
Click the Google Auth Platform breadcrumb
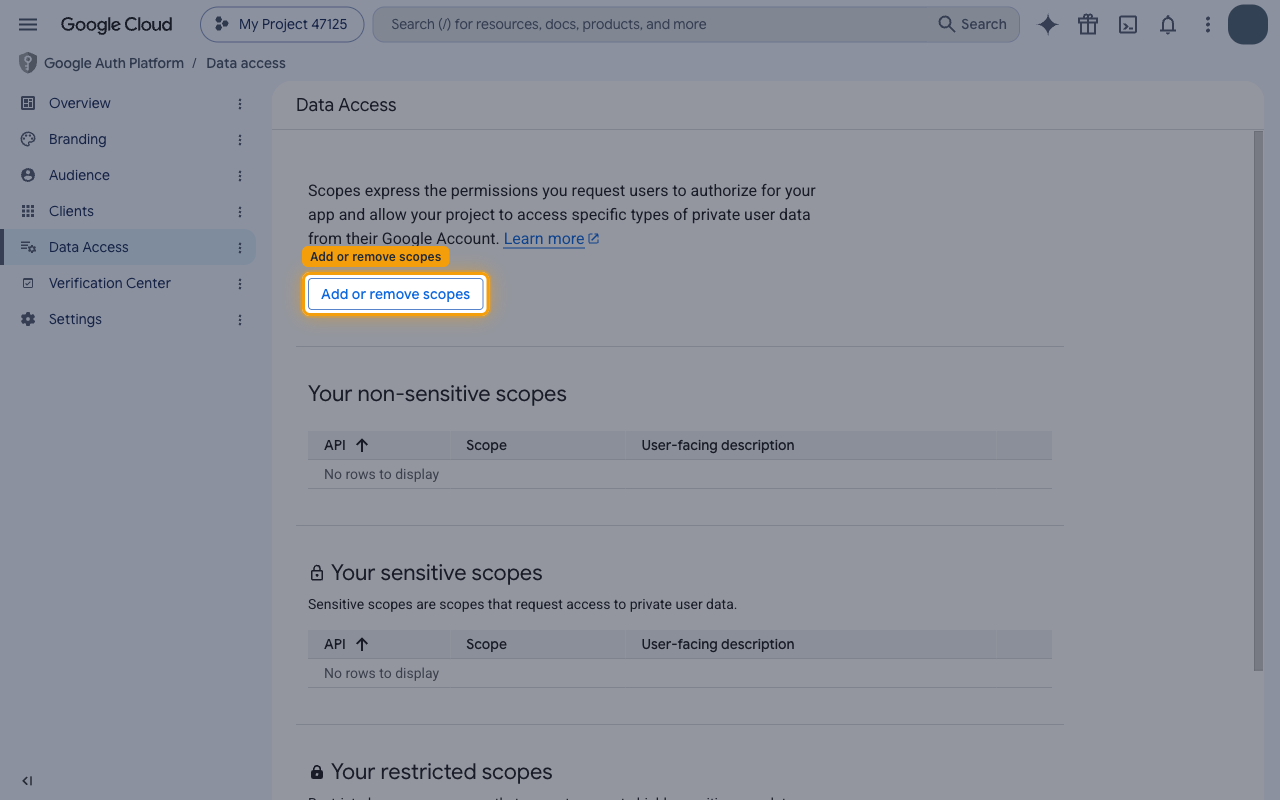pyautogui.click(x=114, y=63)
